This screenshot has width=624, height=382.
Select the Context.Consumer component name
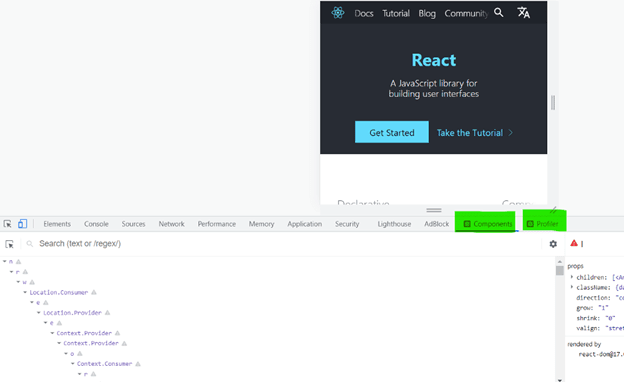point(104,364)
